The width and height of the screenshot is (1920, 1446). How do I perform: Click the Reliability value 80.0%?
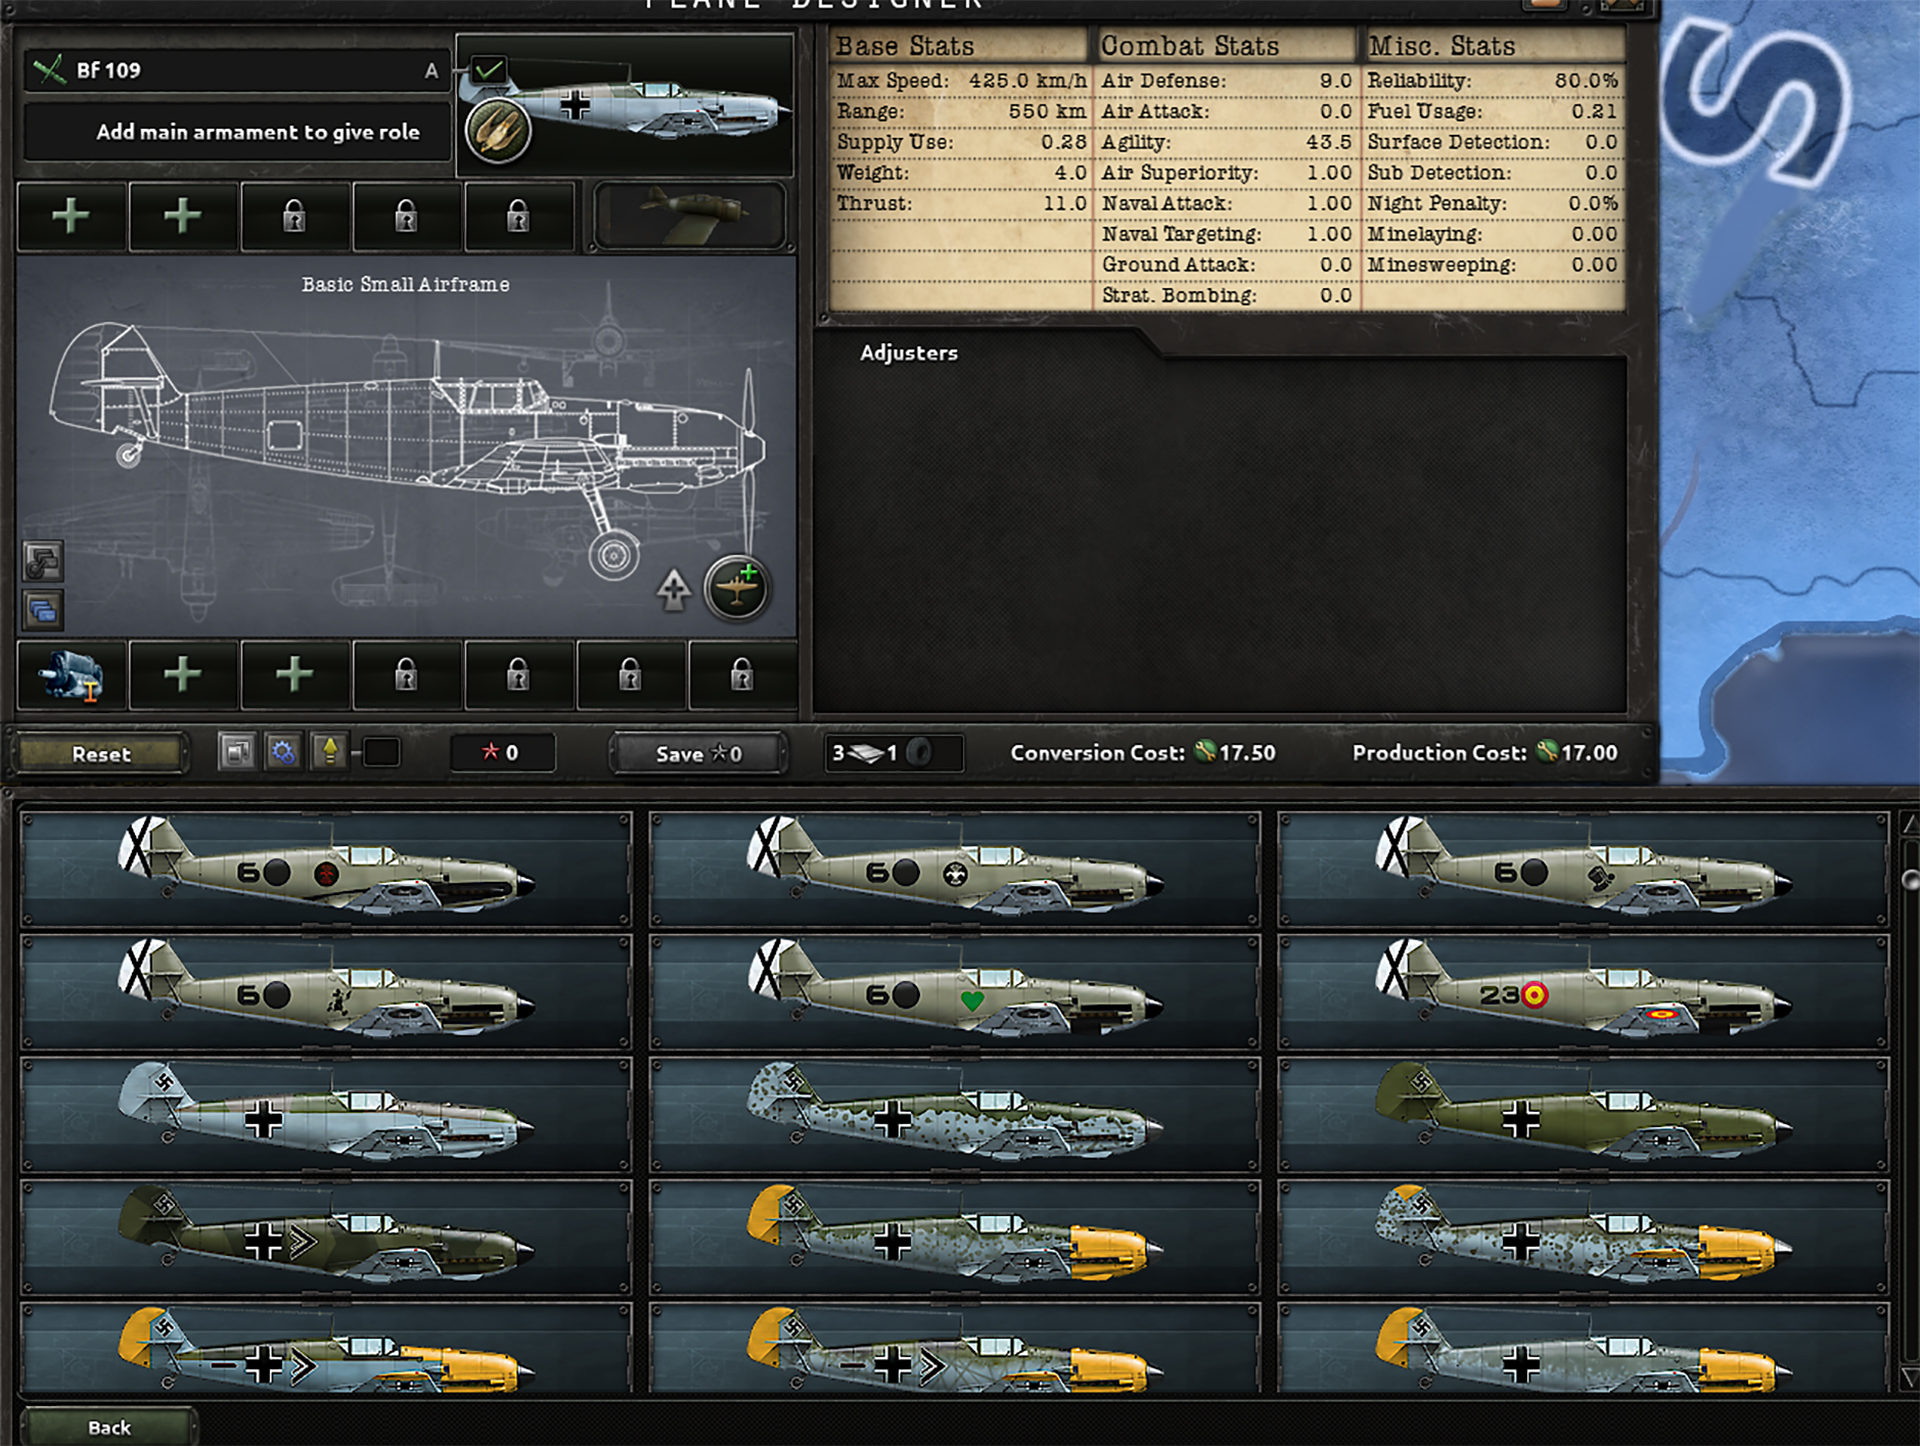point(1586,81)
